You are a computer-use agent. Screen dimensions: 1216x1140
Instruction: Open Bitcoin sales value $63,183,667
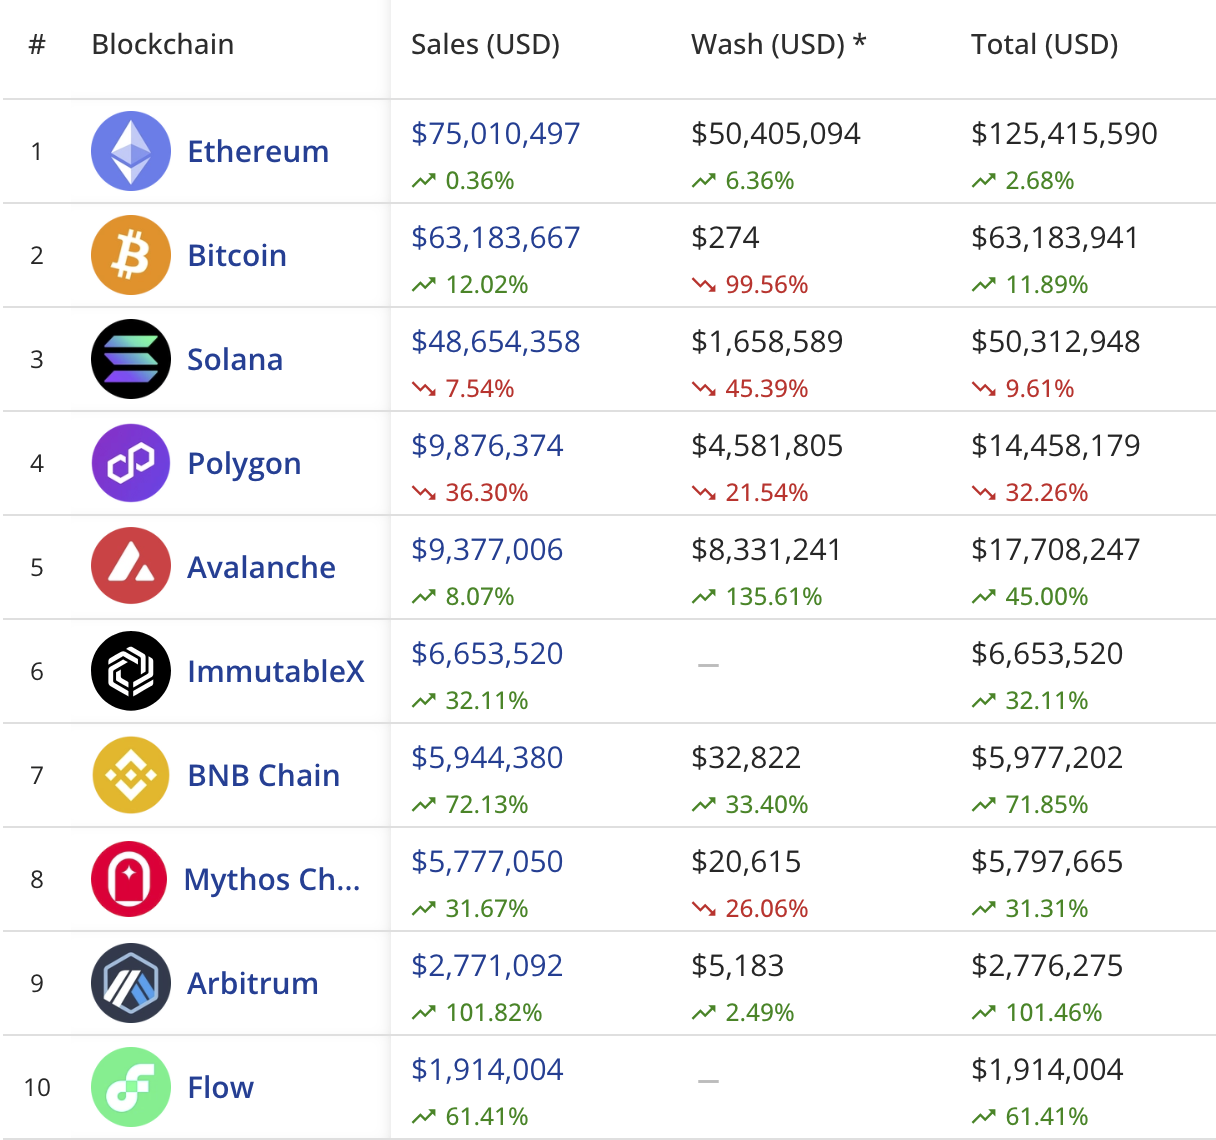click(495, 238)
